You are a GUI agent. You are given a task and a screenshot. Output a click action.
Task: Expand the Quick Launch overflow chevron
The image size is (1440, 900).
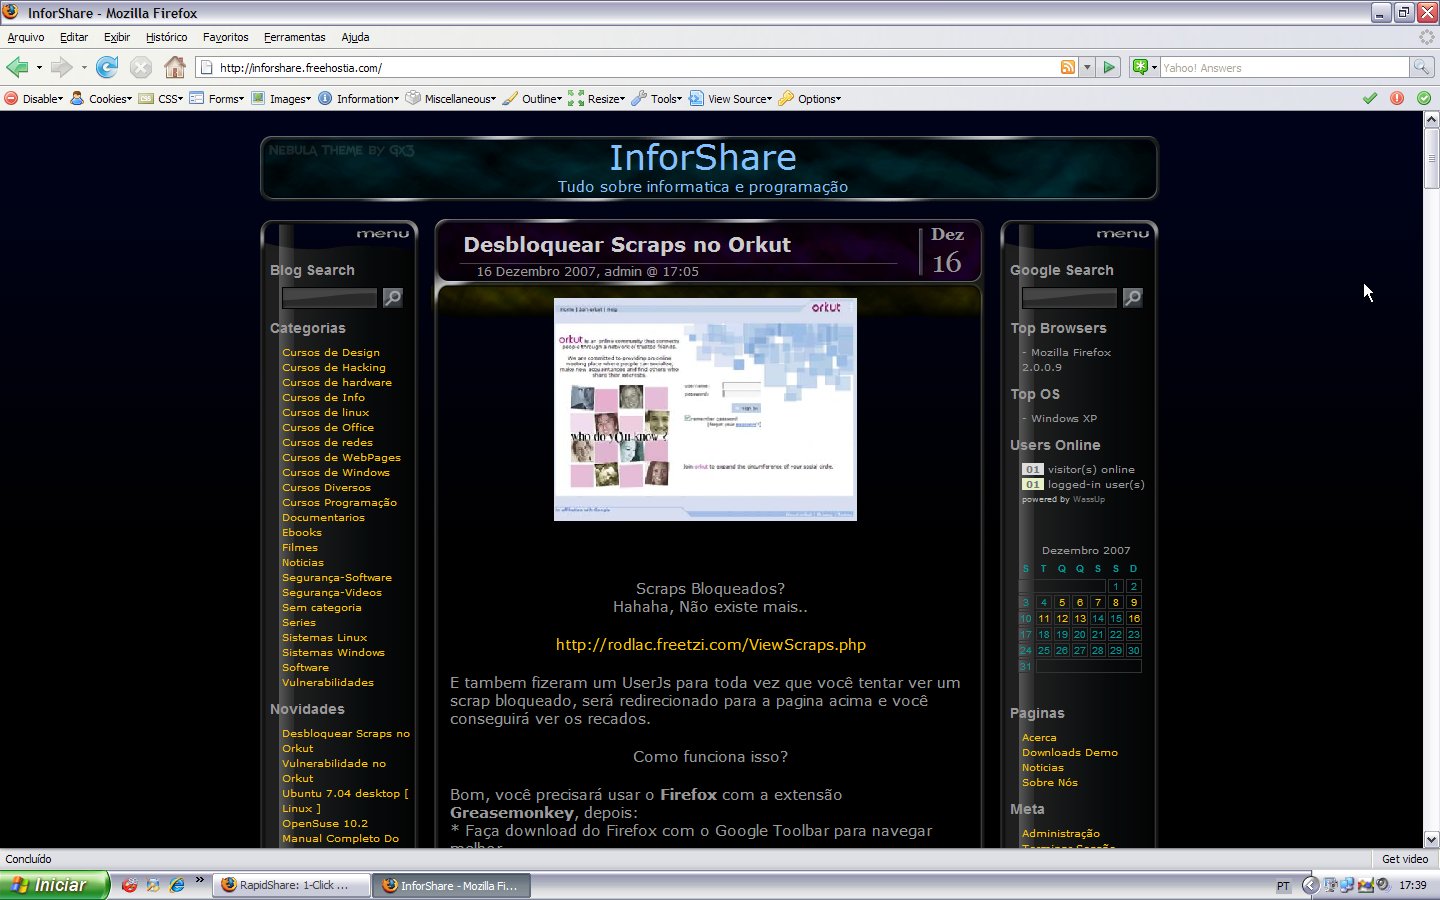200,881
